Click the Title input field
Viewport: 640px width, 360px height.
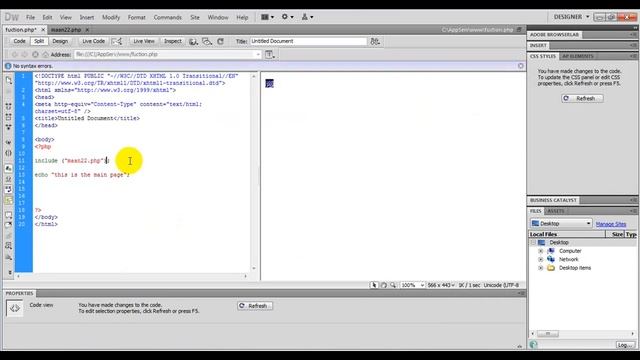pyautogui.click(x=308, y=41)
